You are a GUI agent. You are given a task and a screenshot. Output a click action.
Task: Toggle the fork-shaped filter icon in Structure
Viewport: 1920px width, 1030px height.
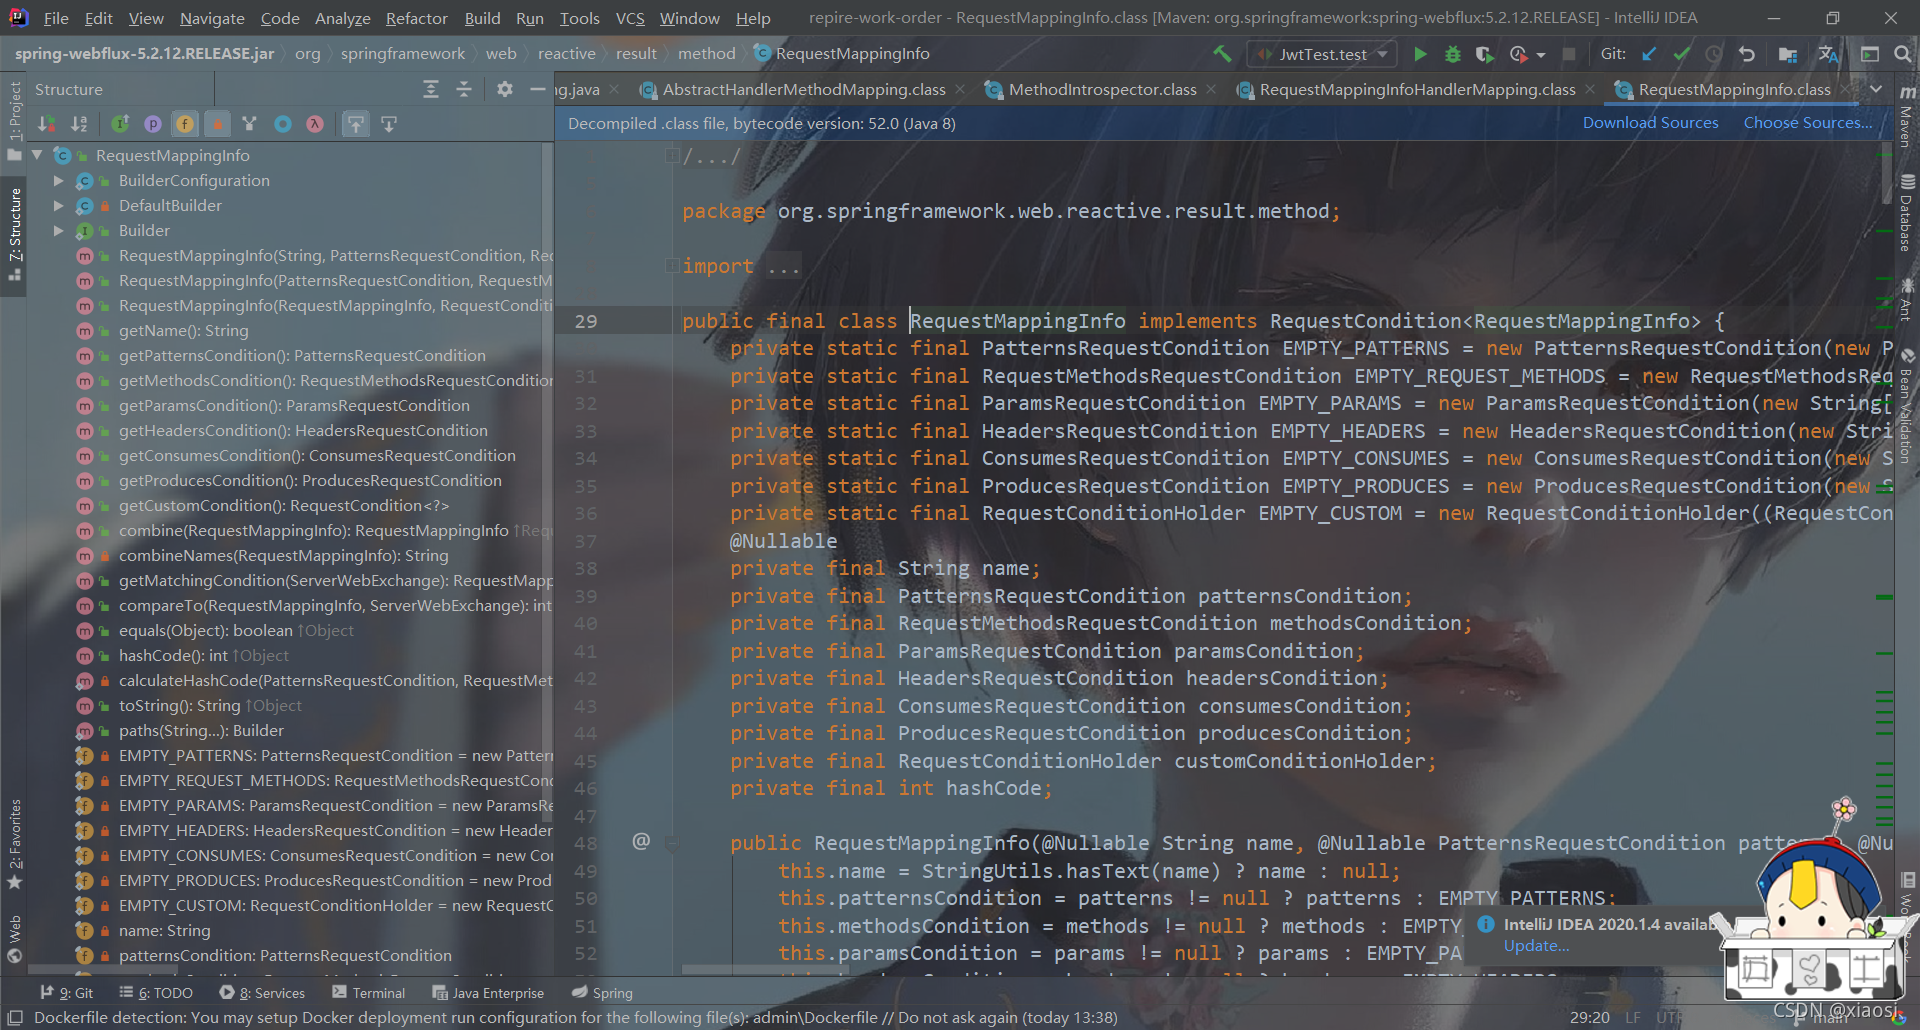pyautogui.click(x=250, y=124)
